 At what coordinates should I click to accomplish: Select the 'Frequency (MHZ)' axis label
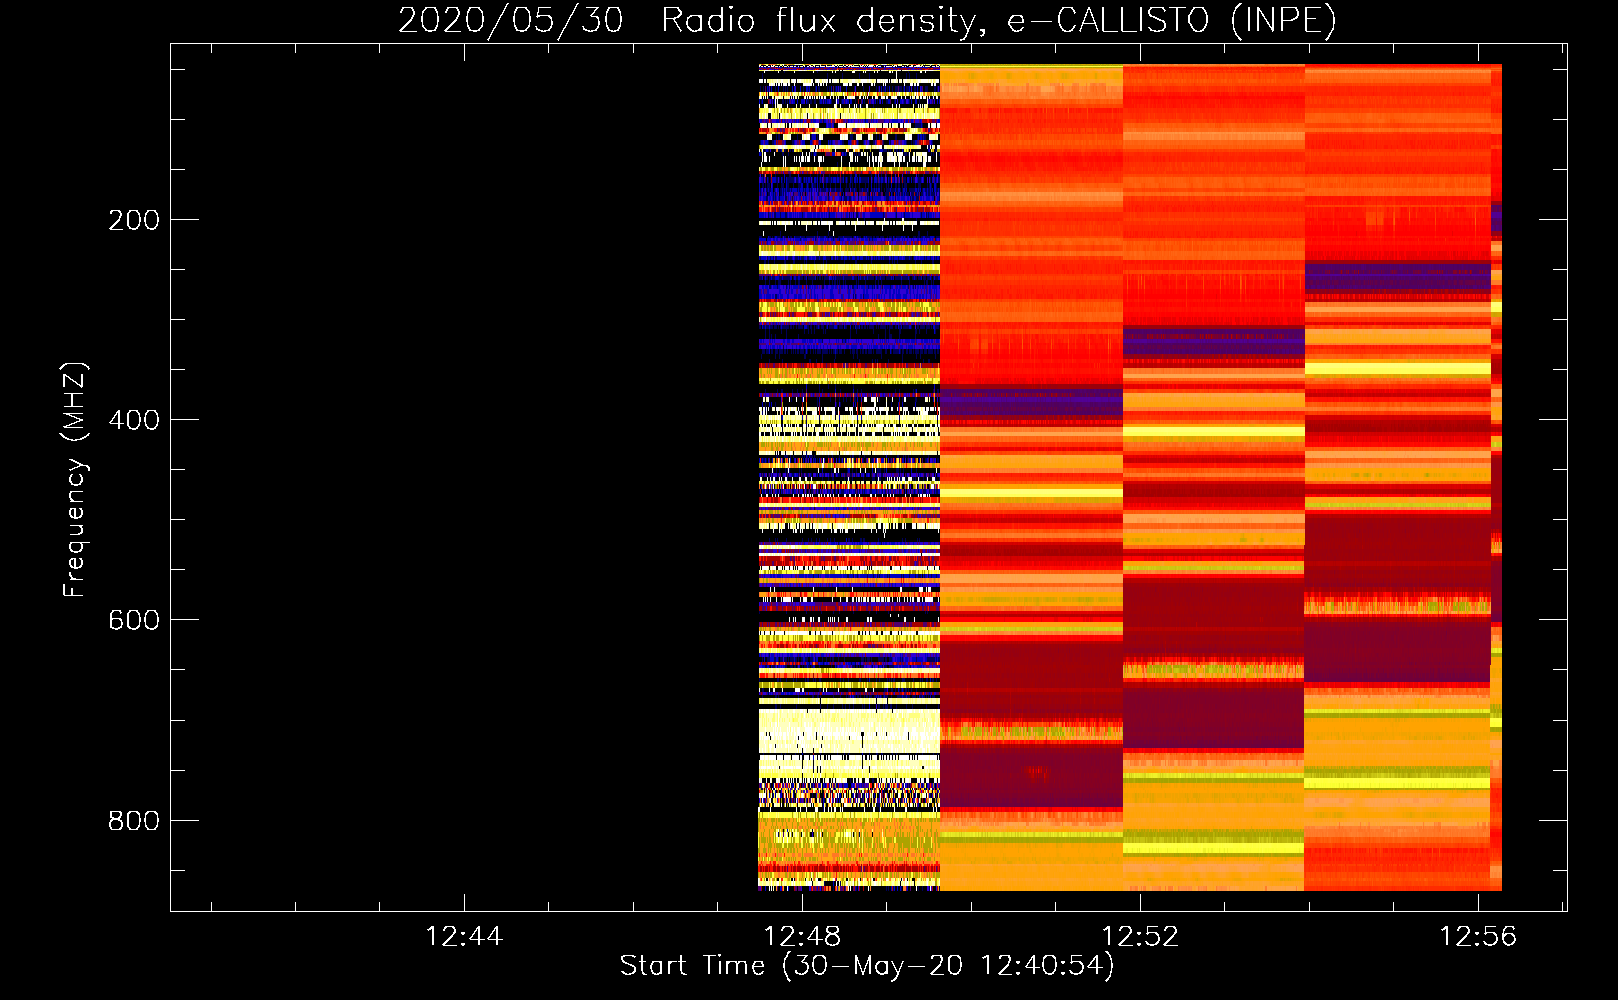(75, 480)
